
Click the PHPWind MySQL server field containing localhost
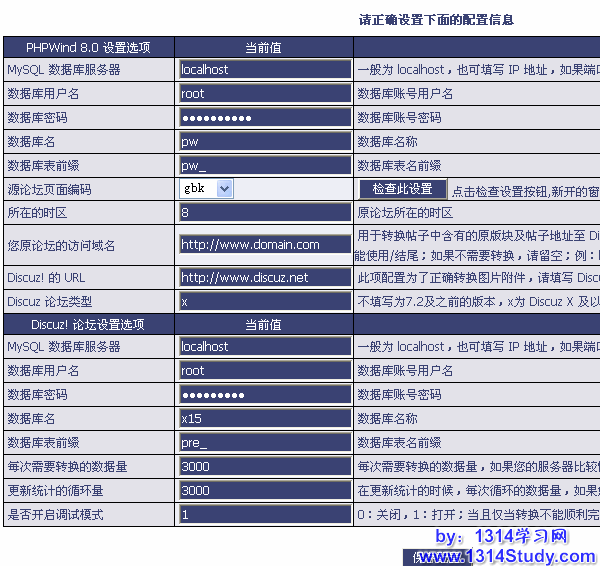264,70
